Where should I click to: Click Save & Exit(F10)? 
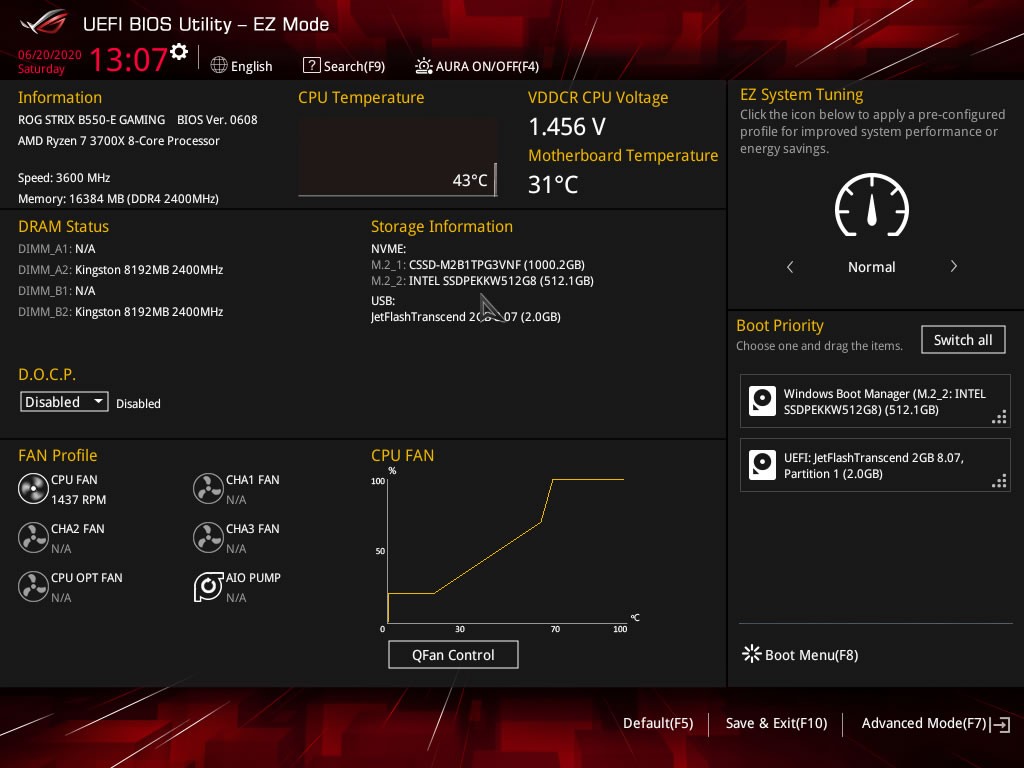pyautogui.click(x=776, y=723)
